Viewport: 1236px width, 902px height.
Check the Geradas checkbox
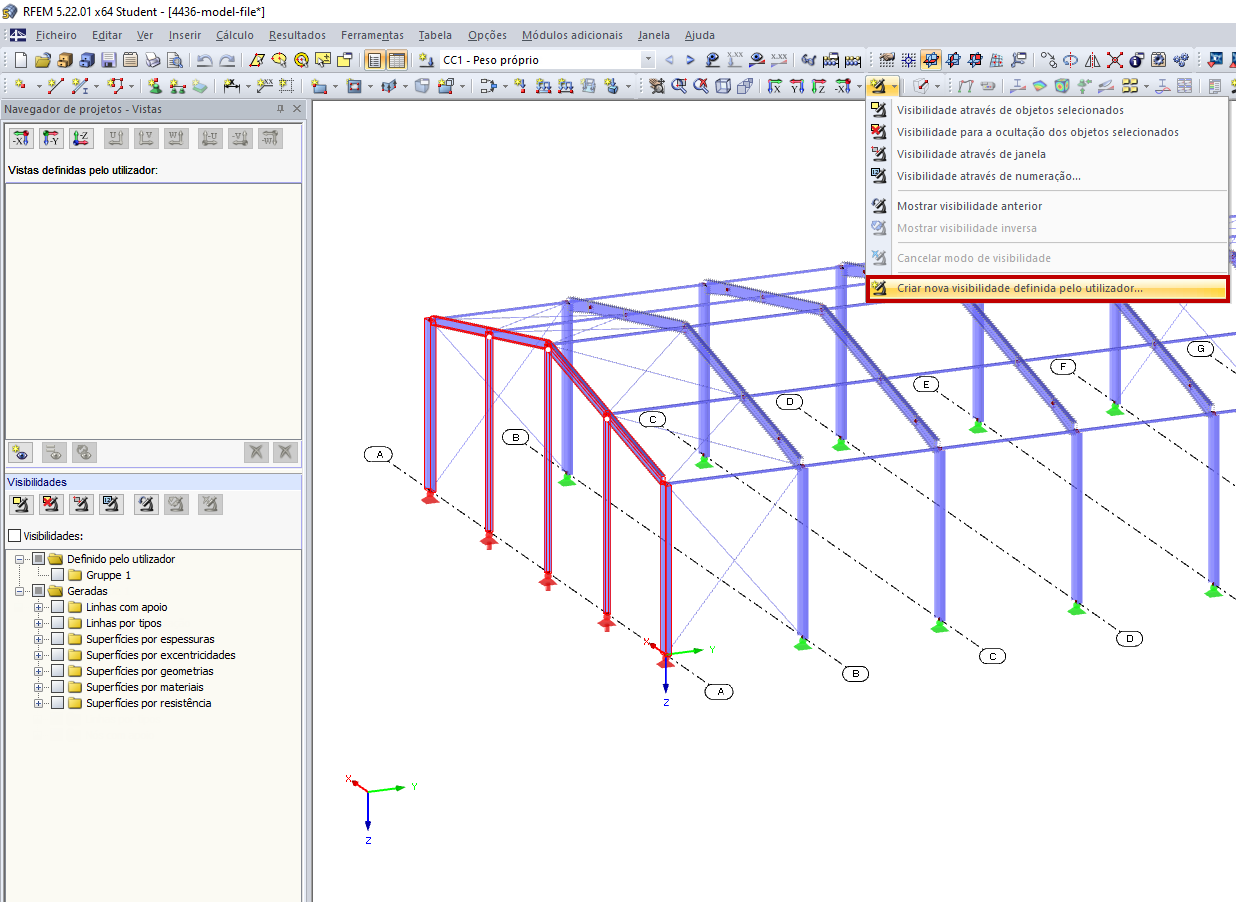[39, 591]
